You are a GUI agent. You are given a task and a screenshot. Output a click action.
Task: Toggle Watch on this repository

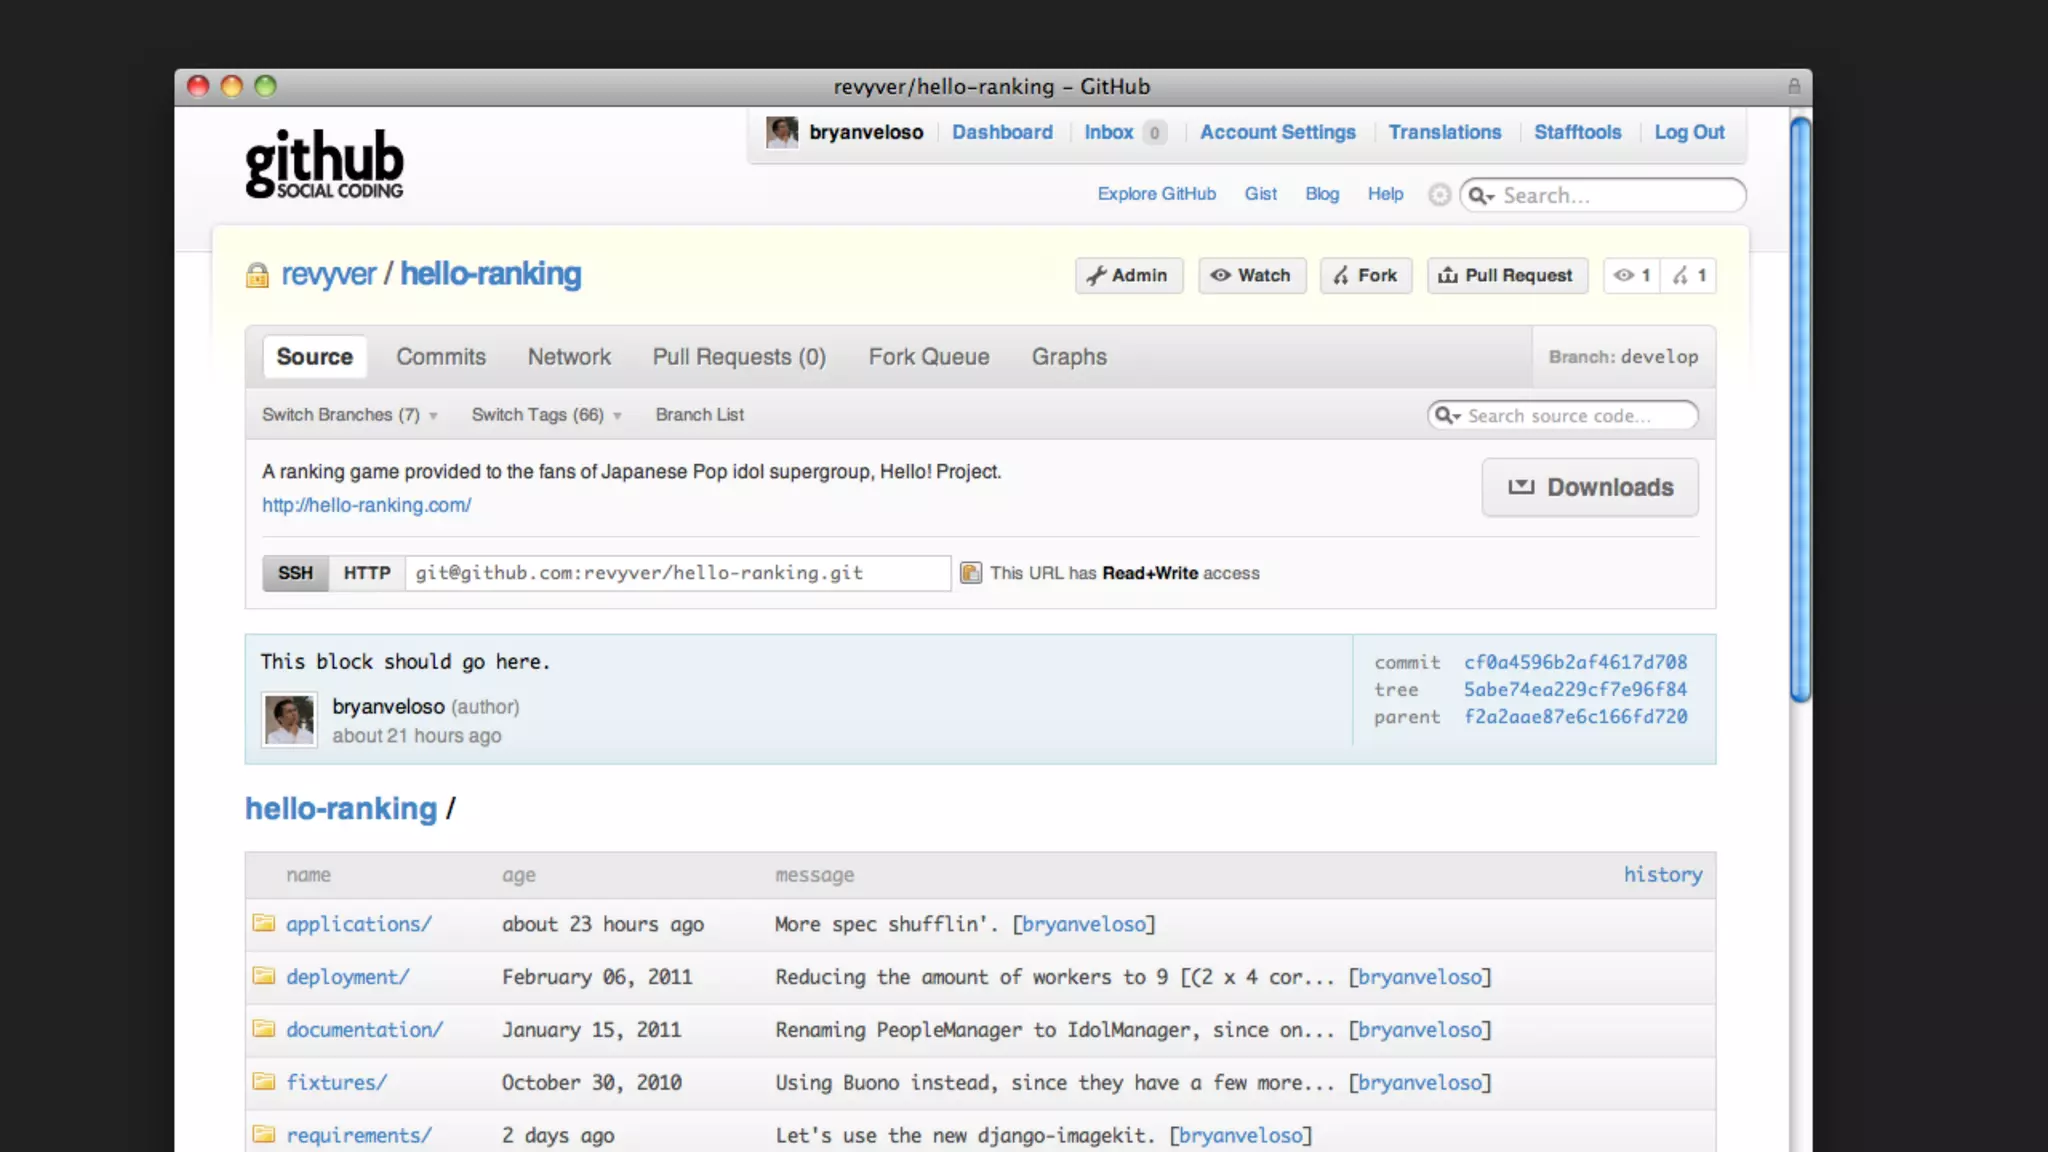tap(1251, 275)
